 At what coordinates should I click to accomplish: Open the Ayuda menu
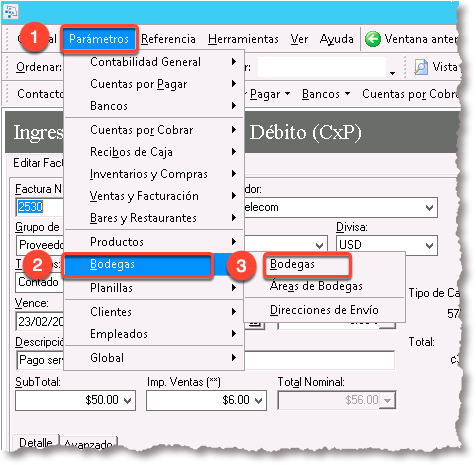click(337, 39)
